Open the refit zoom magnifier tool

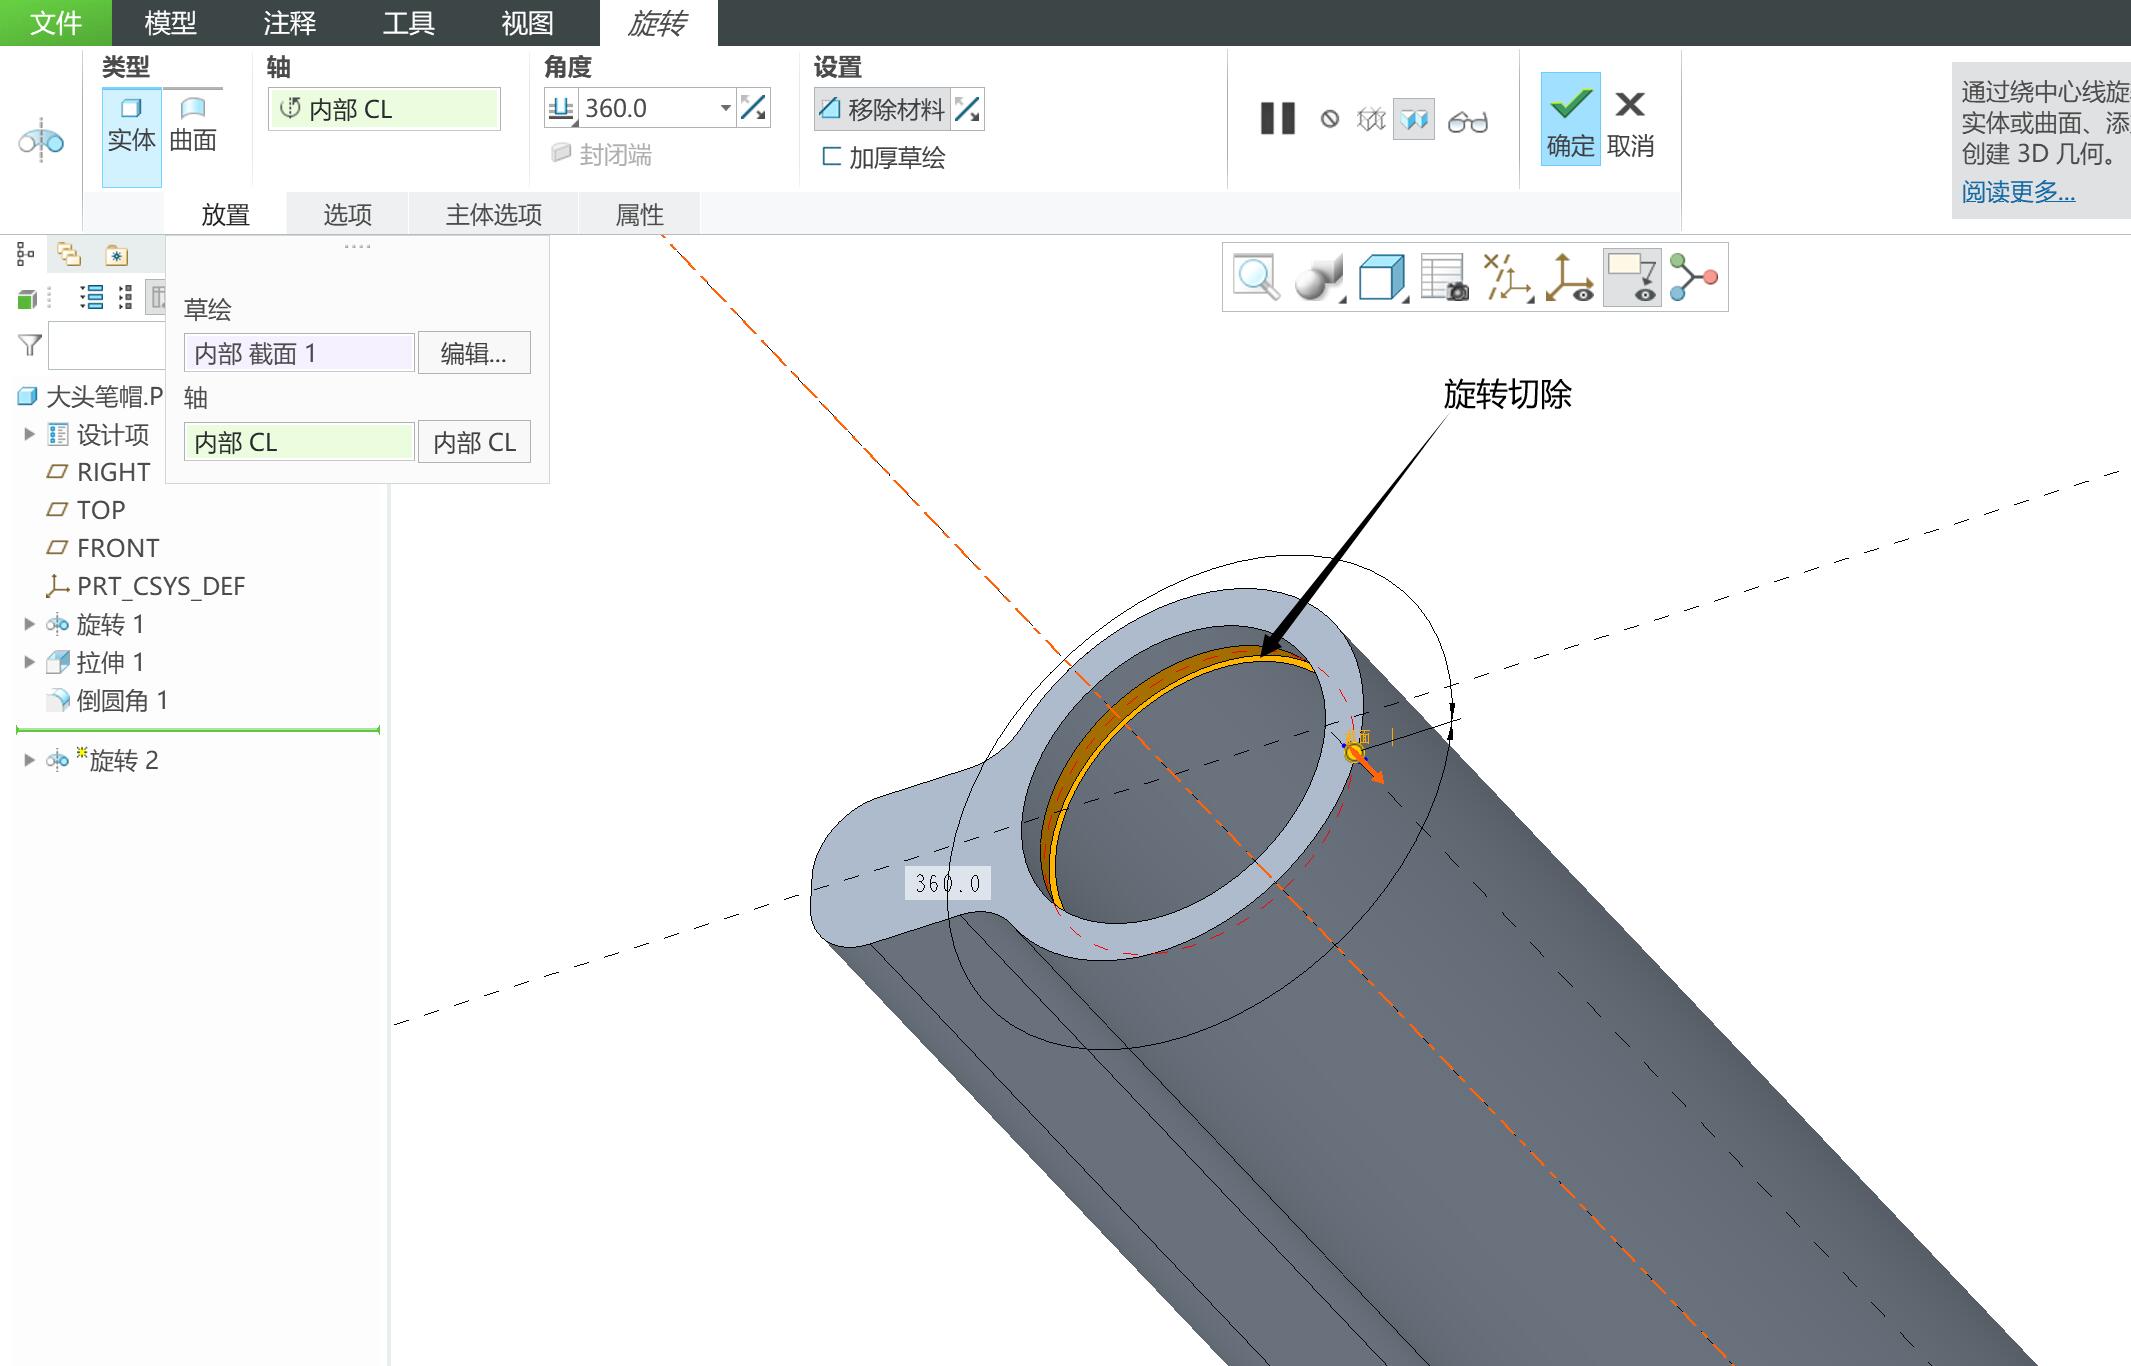pyautogui.click(x=1256, y=277)
